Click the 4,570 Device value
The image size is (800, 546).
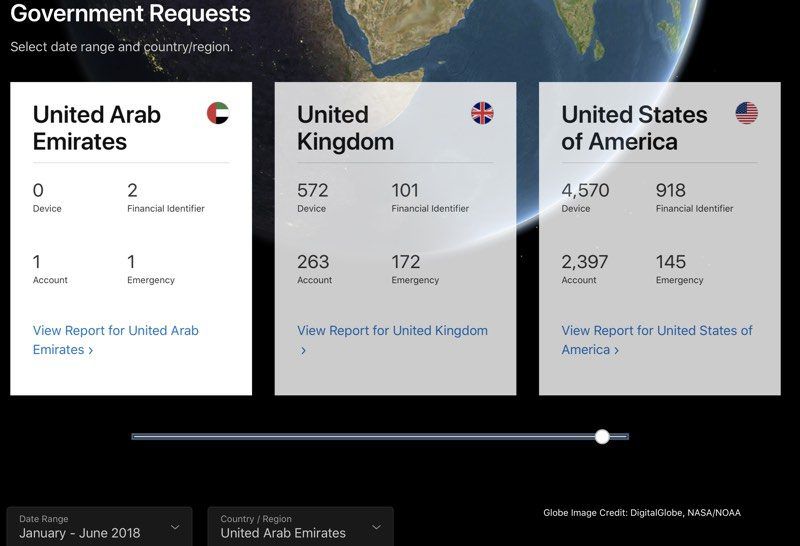[x=585, y=190]
